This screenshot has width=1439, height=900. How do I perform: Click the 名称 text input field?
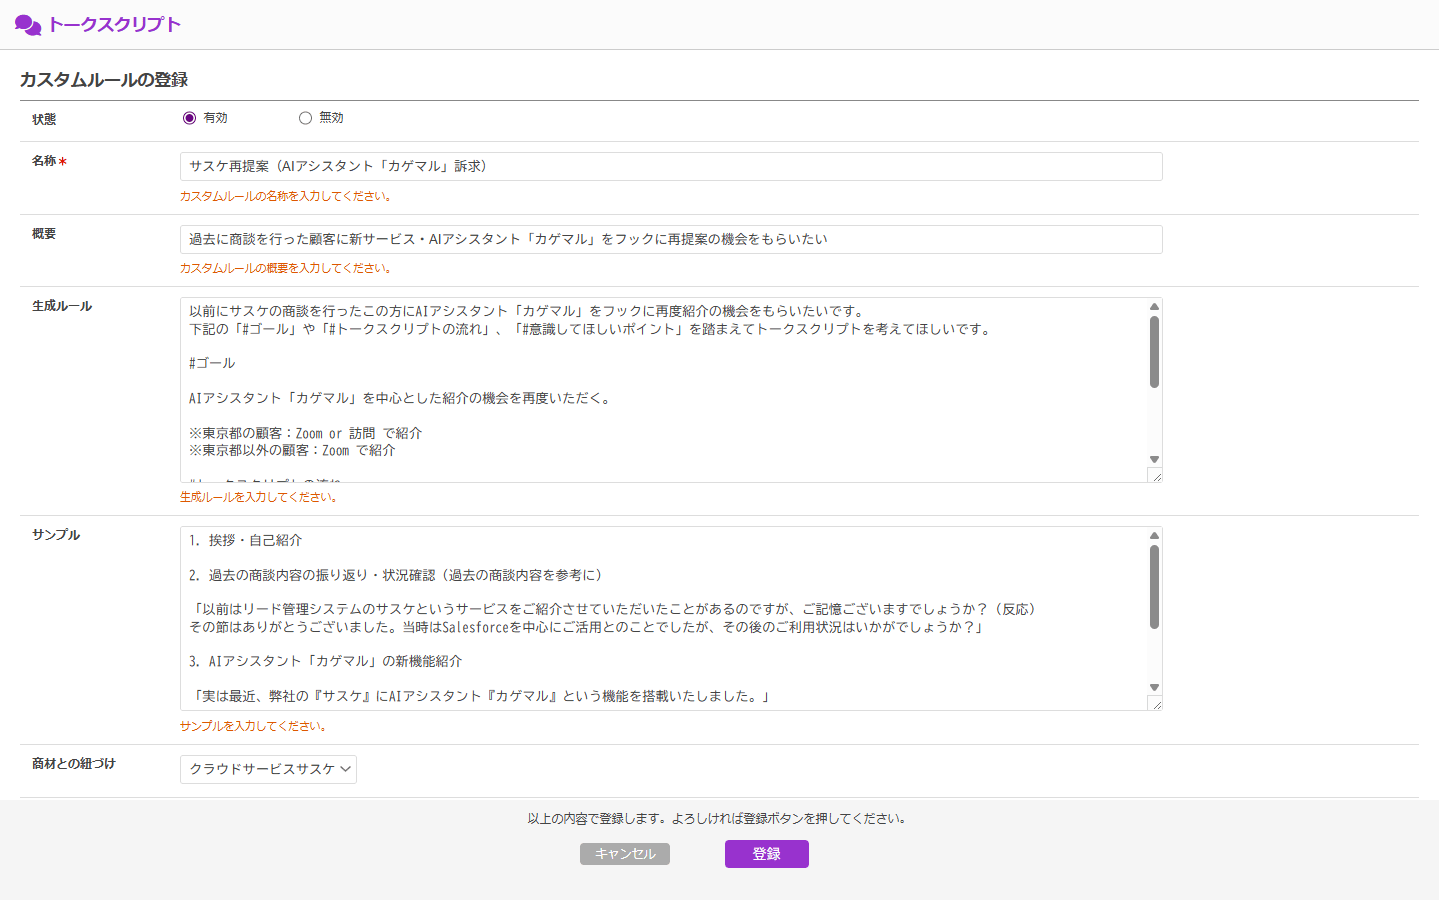(670, 167)
